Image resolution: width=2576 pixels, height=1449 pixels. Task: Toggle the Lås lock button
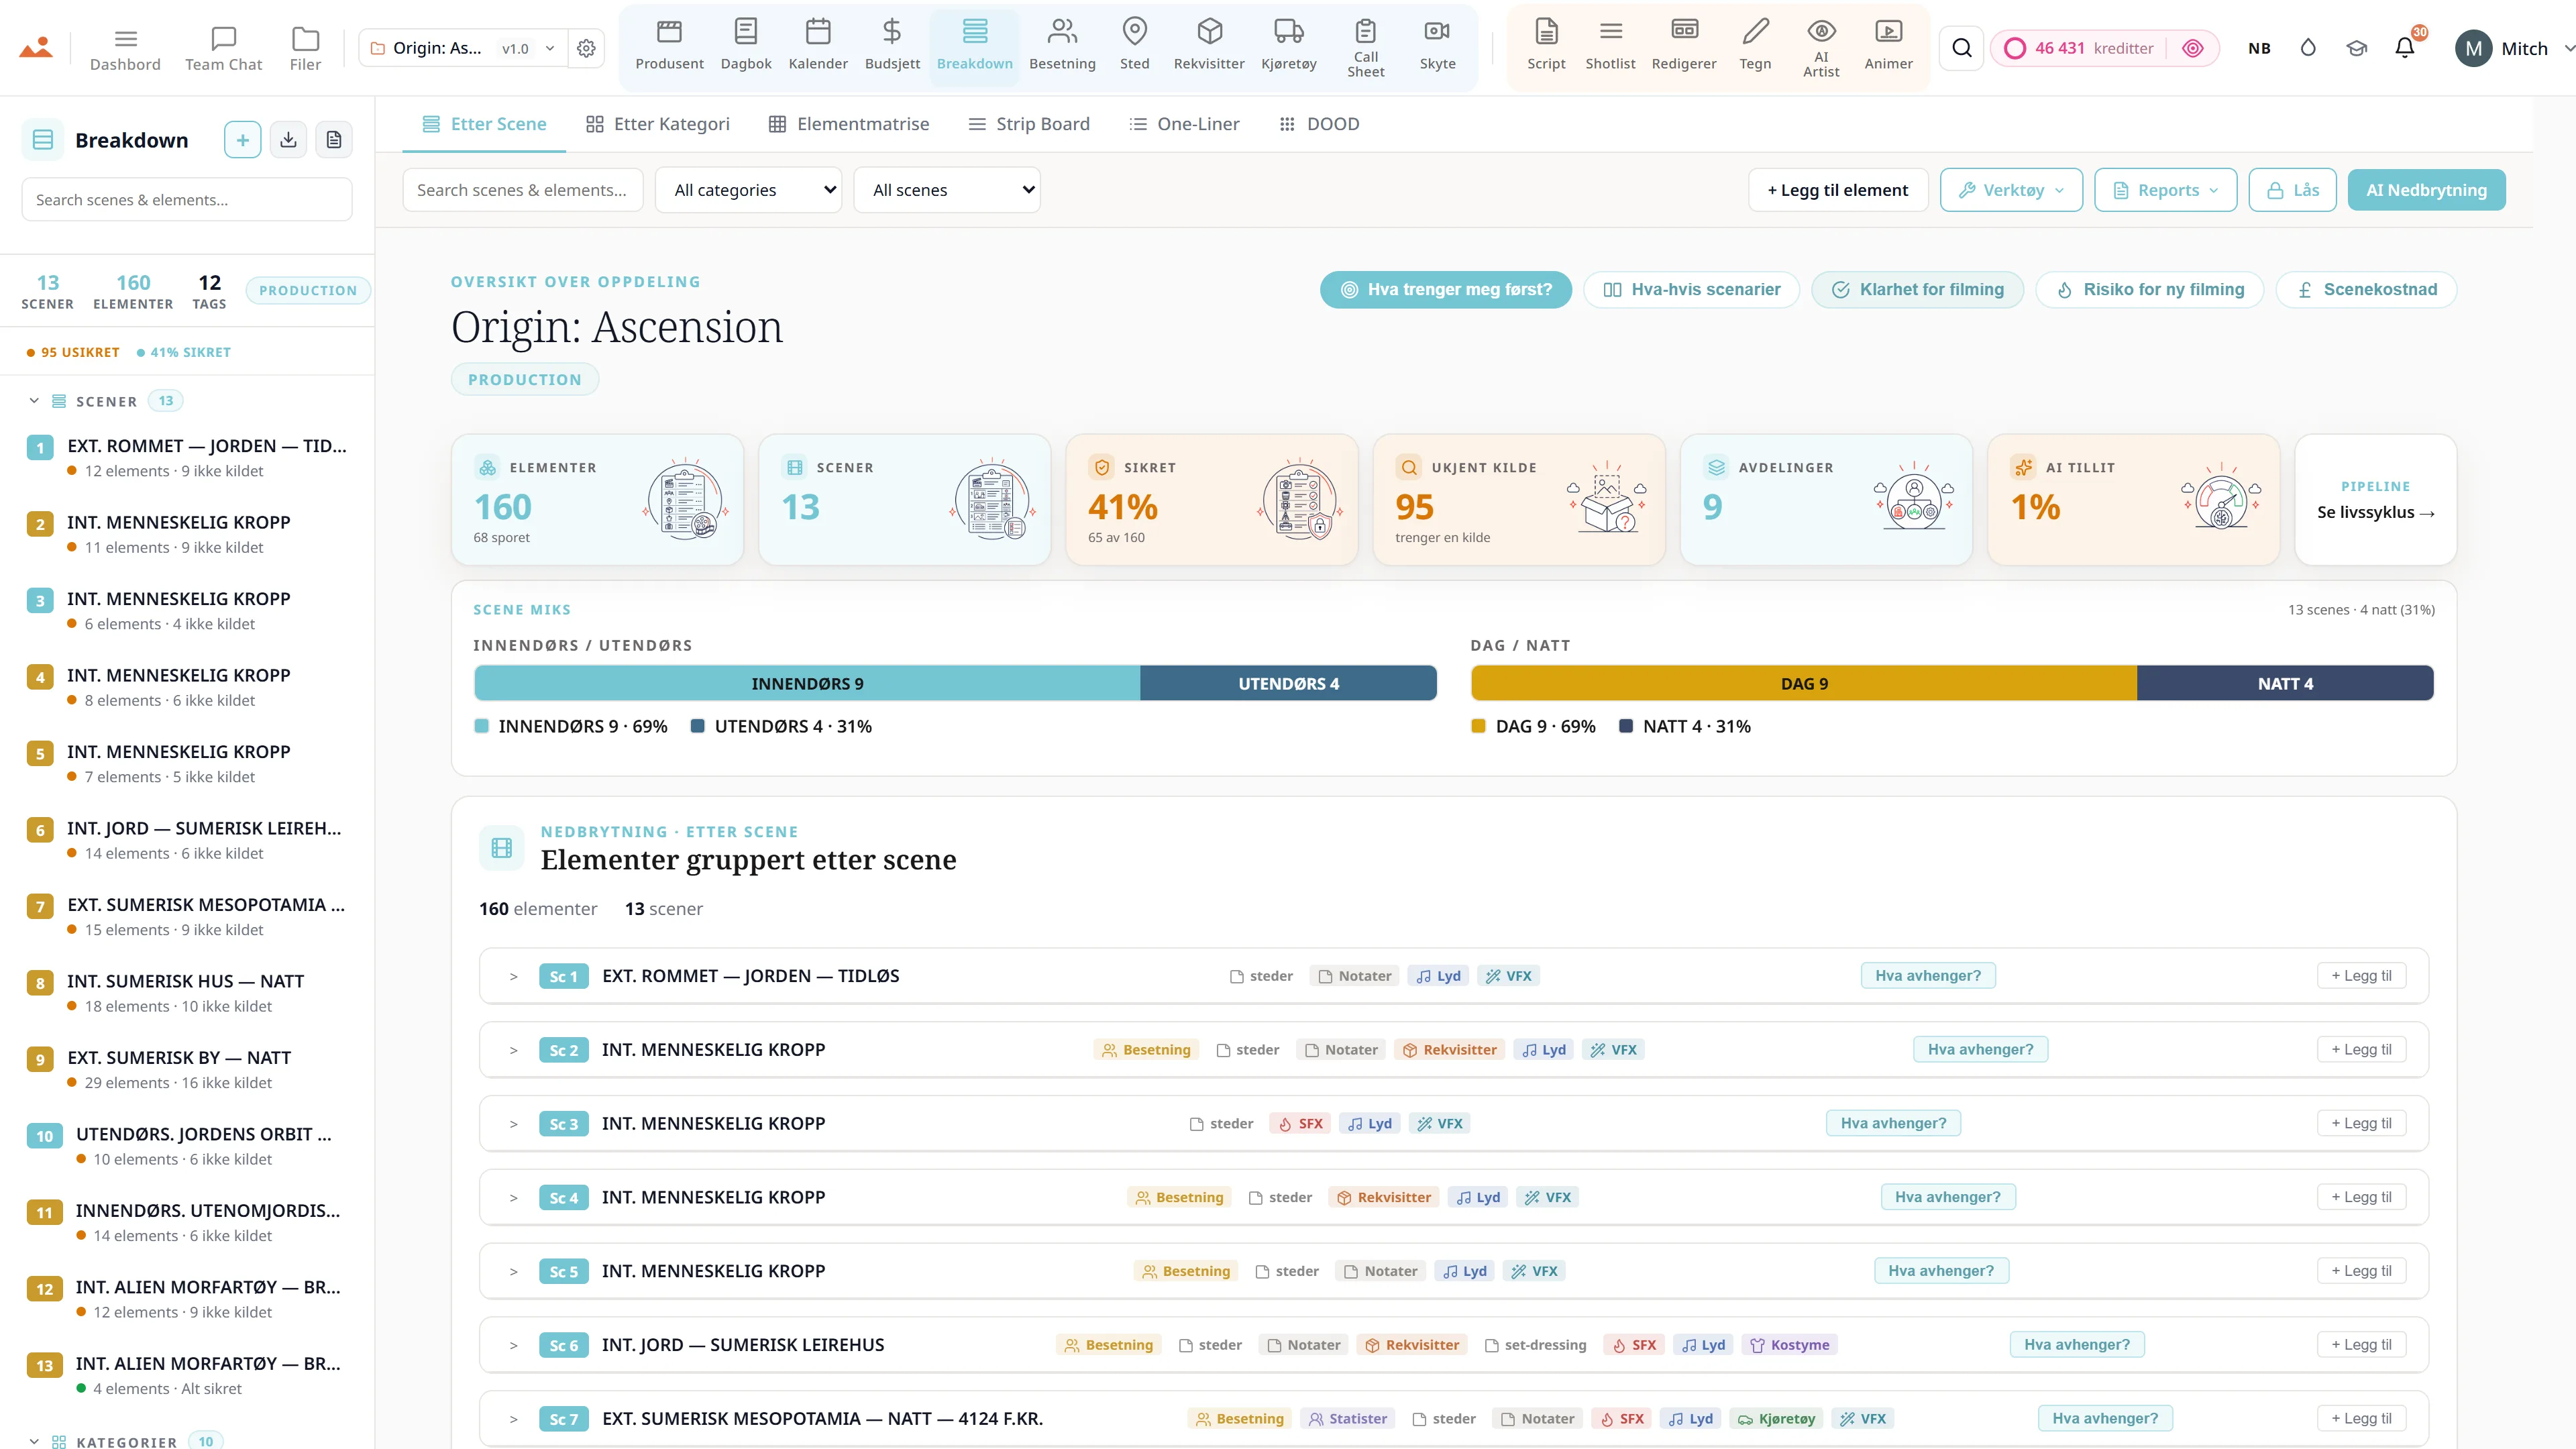coord(2292,190)
